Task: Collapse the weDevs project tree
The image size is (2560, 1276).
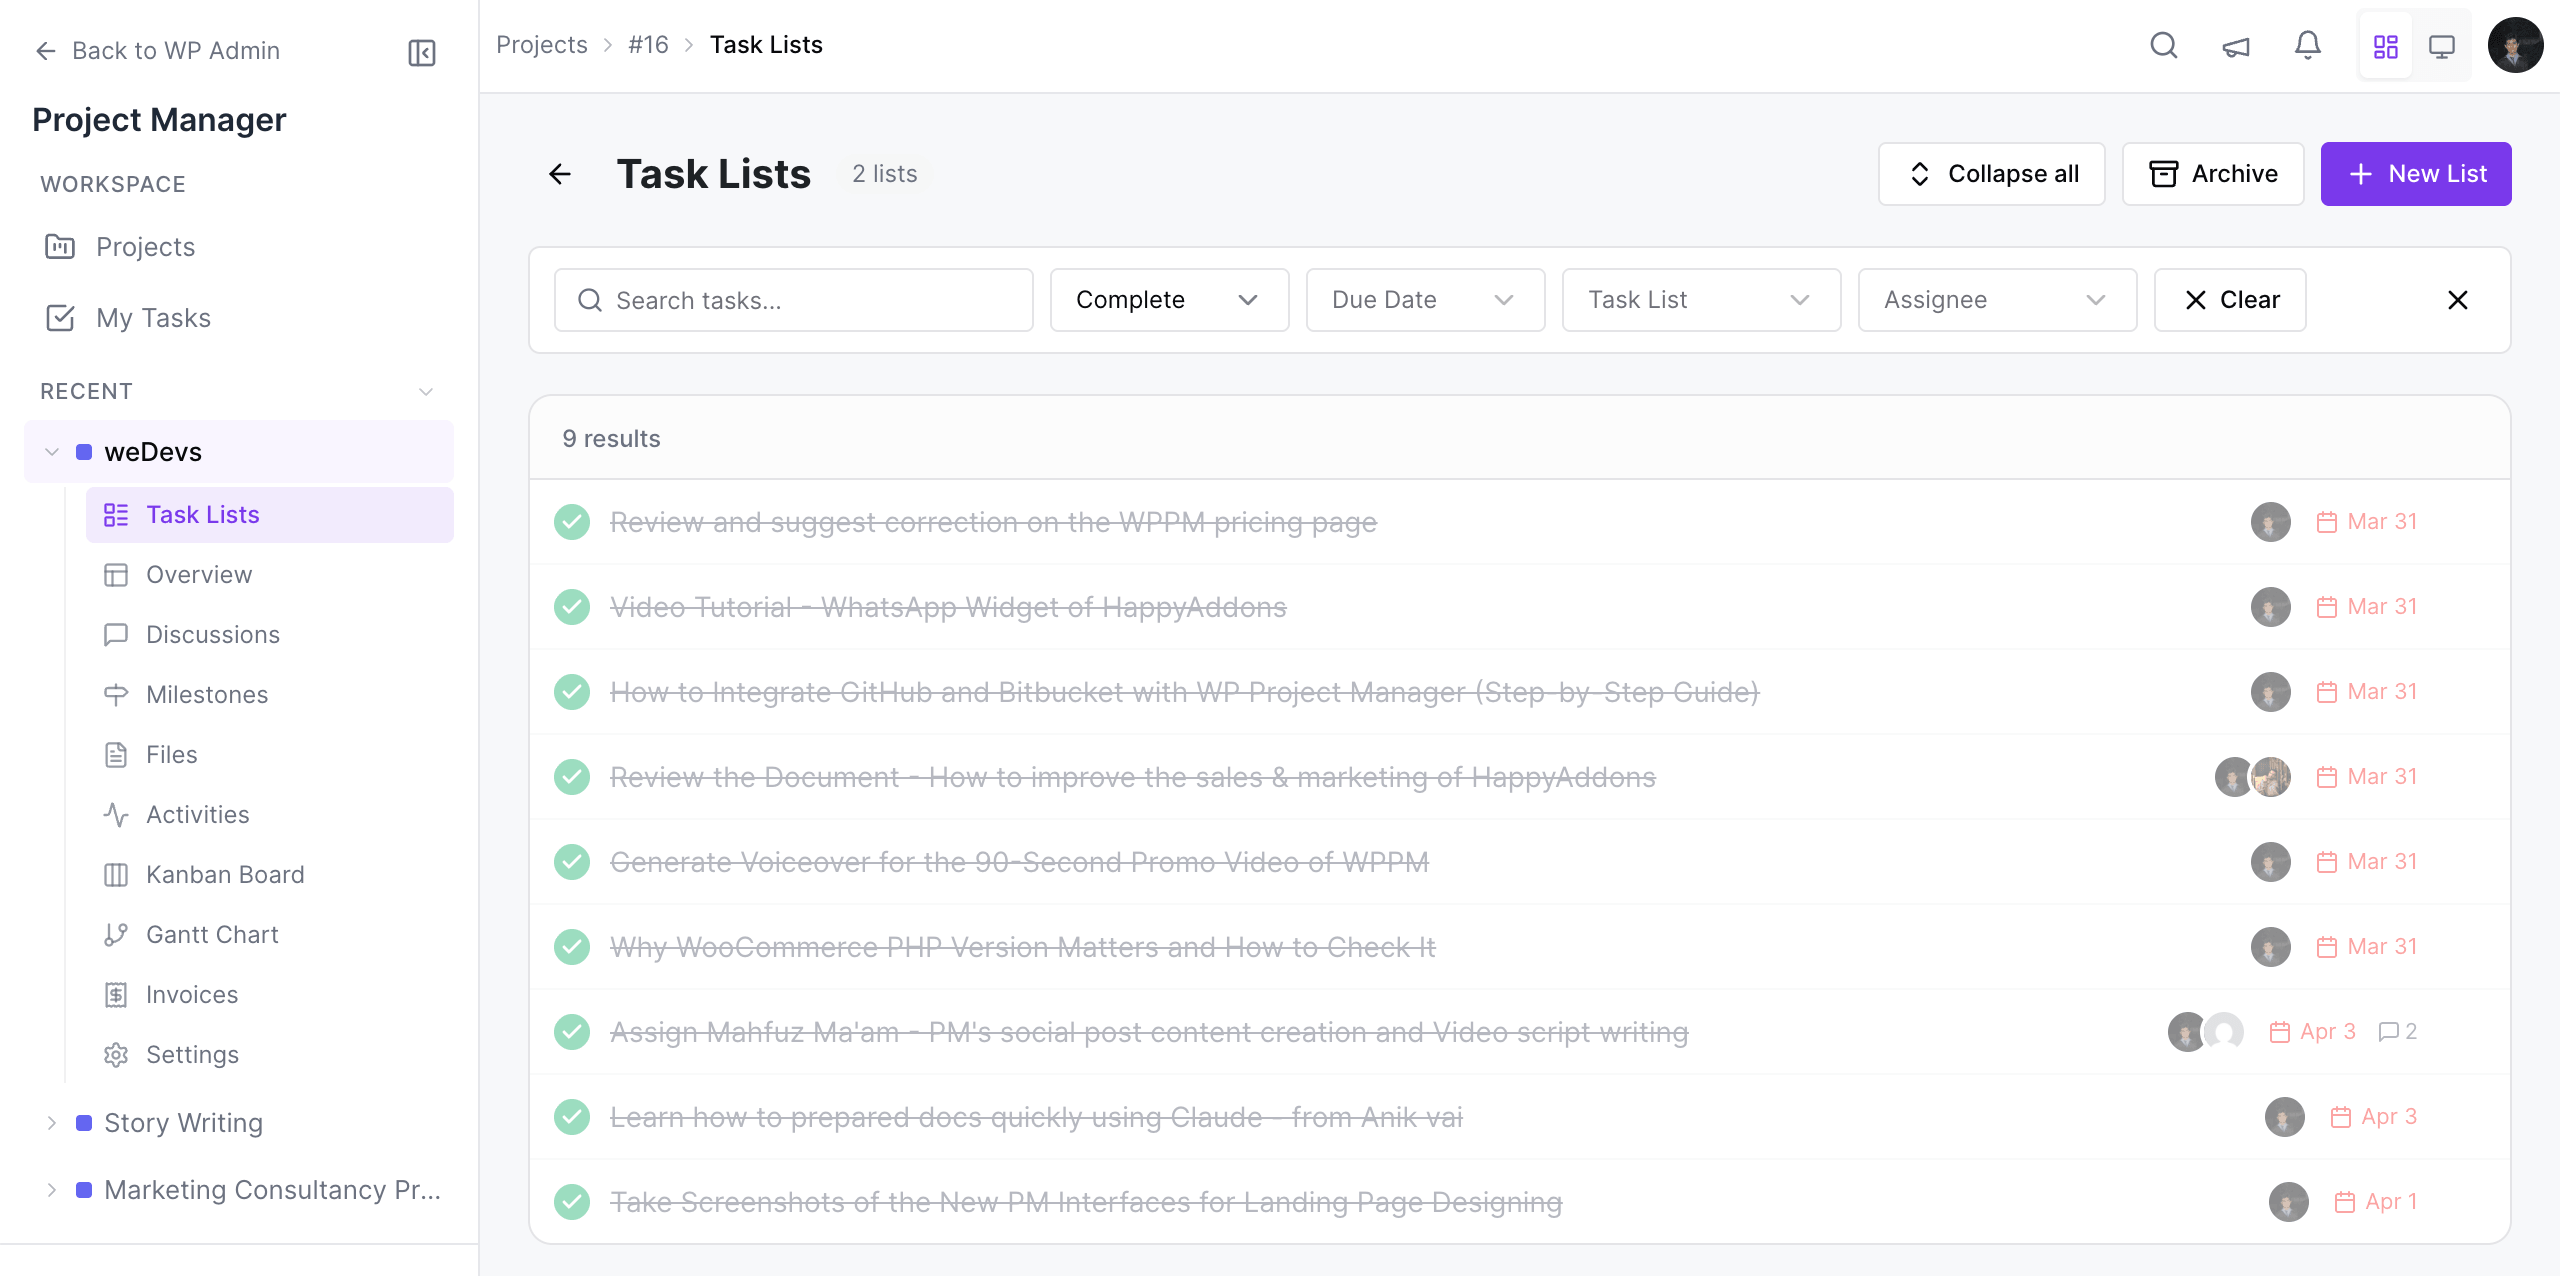Action: tap(51, 451)
